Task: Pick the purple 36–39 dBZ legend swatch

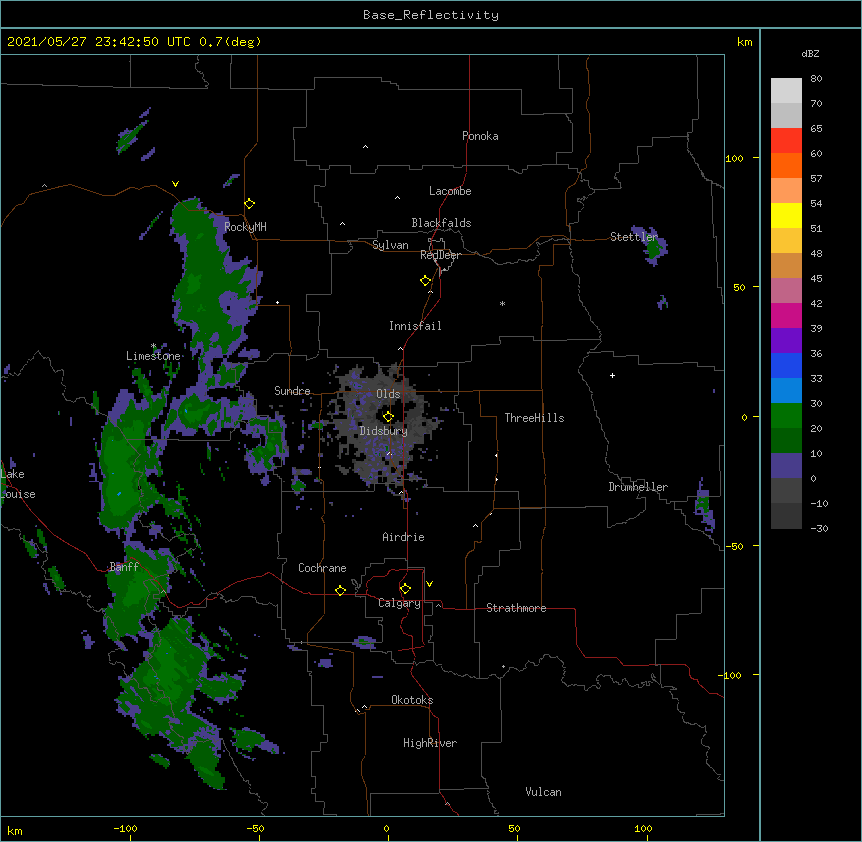Action: [x=786, y=341]
